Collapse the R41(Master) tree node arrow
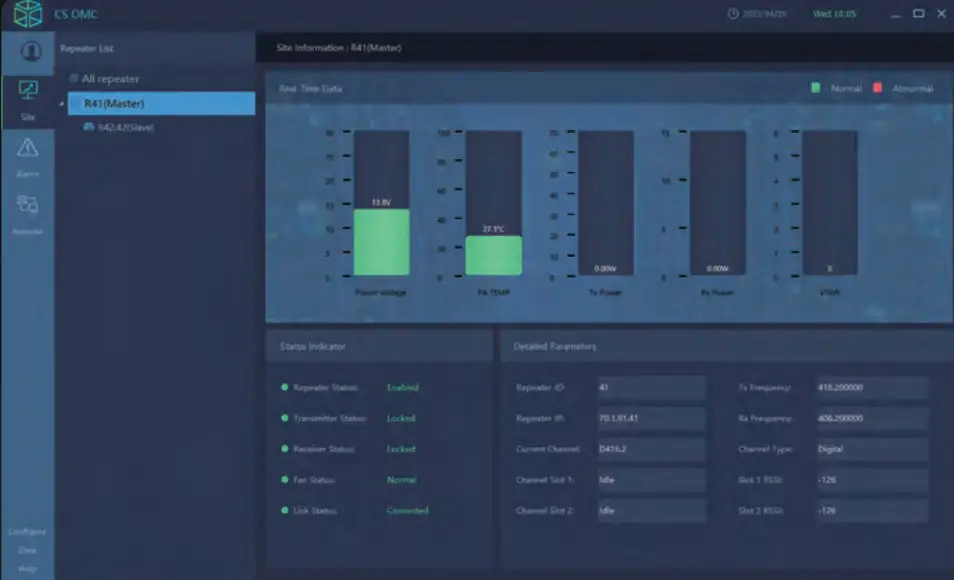 (61, 104)
